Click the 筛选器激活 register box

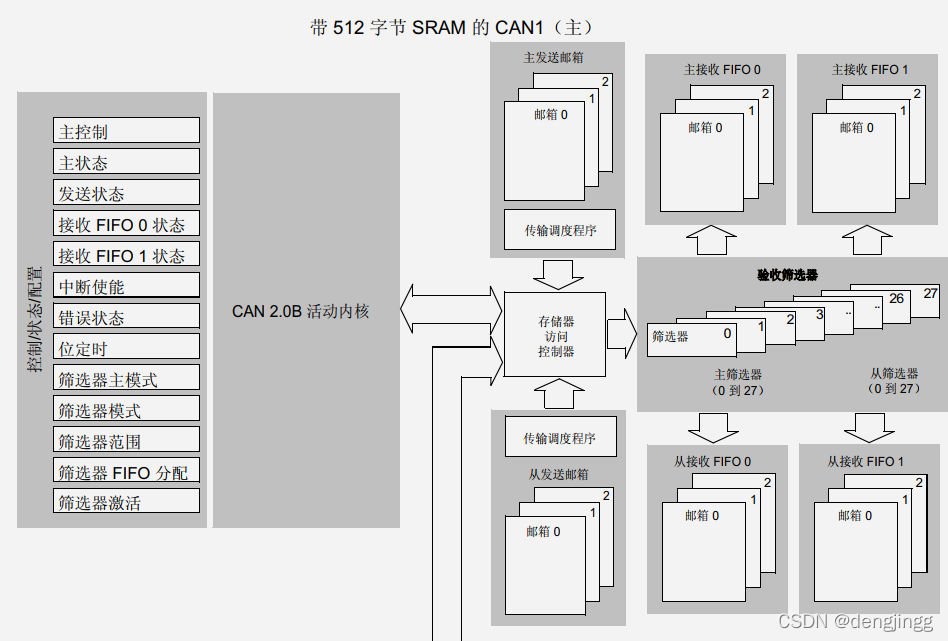(x=126, y=501)
